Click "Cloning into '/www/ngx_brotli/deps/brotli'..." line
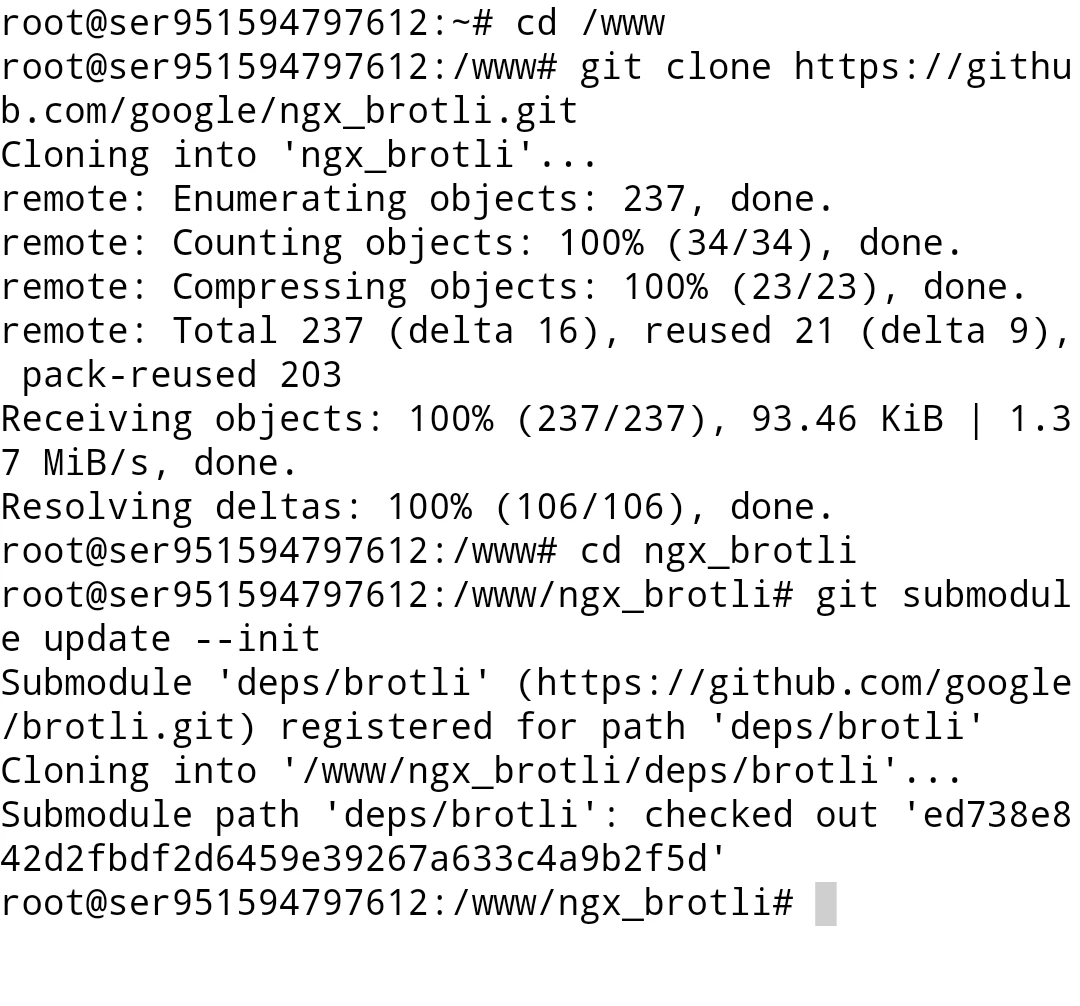This screenshot has width=1080, height=1006. (x=482, y=771)
